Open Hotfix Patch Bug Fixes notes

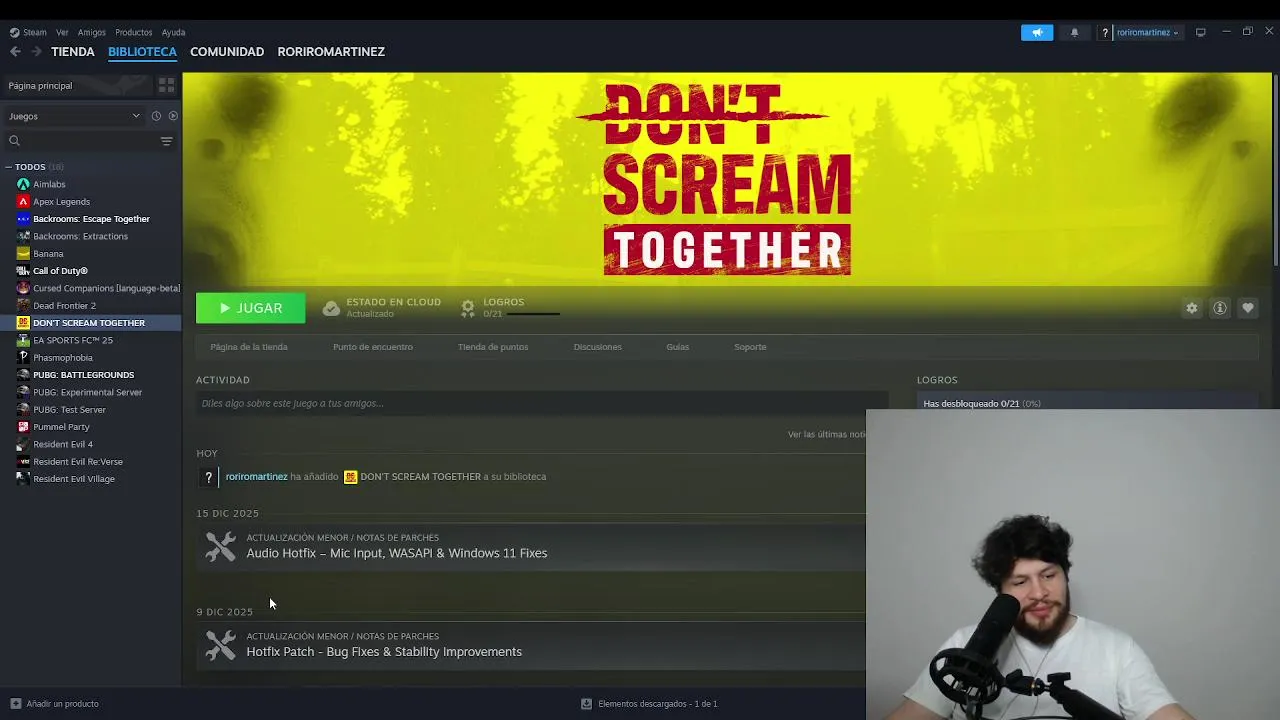[x=384, y=652]
